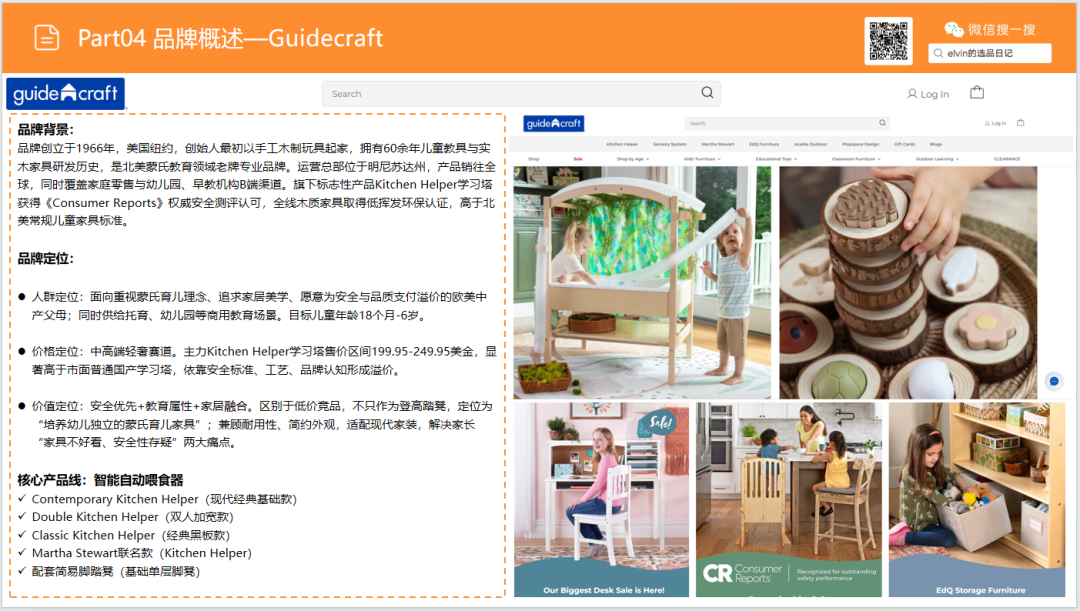Click the document icon beside Part04 title

(47, 37)
